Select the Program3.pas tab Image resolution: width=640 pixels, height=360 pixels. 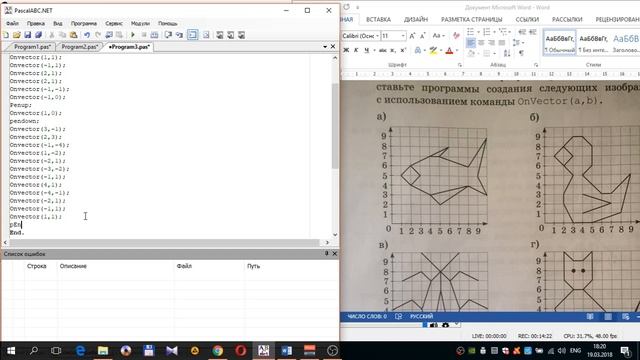click(129, 47)
